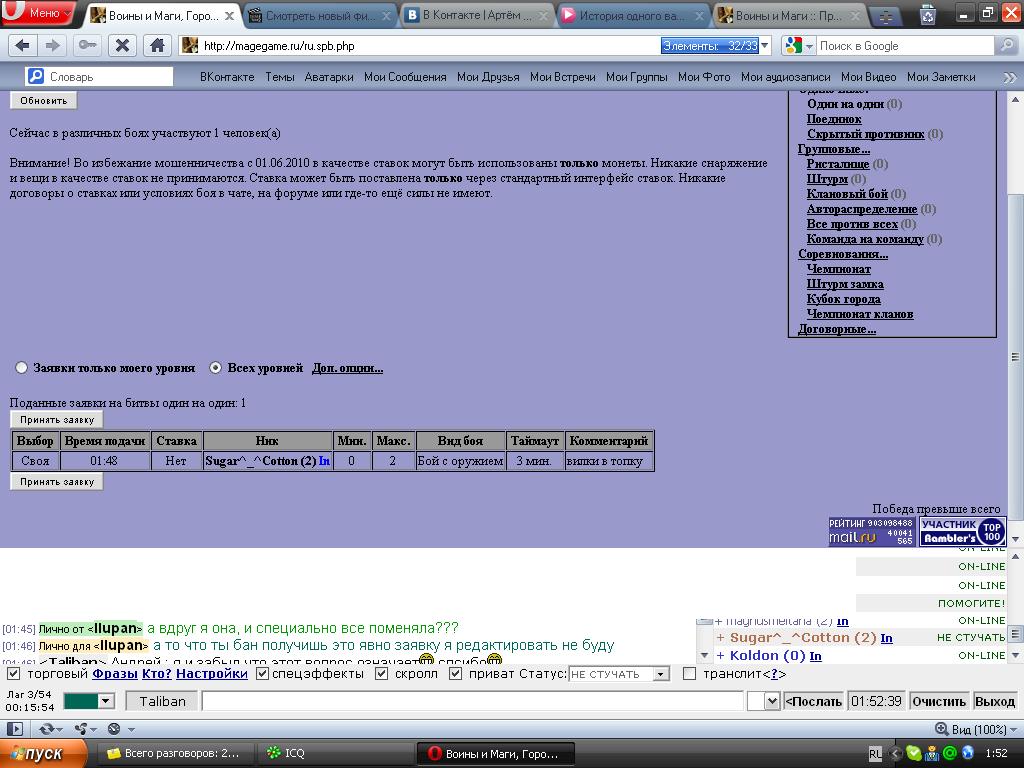Click the Словарь search magnifier icon
The image size is (1024, 768).
pyautogui.click(x=35, y=76)
